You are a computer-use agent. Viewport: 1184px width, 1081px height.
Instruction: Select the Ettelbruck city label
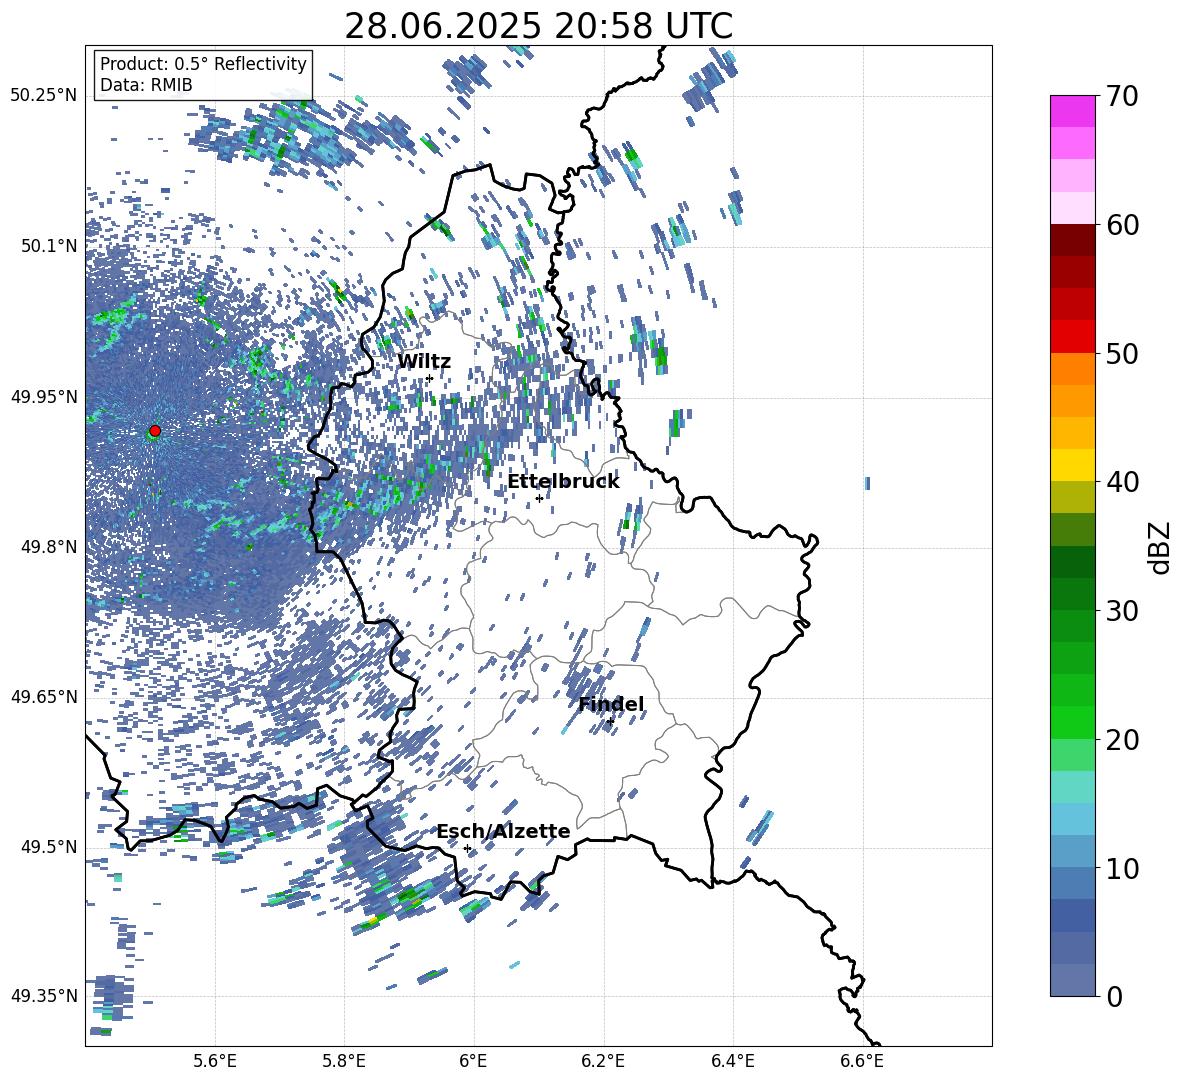click(x=563, y=482)
